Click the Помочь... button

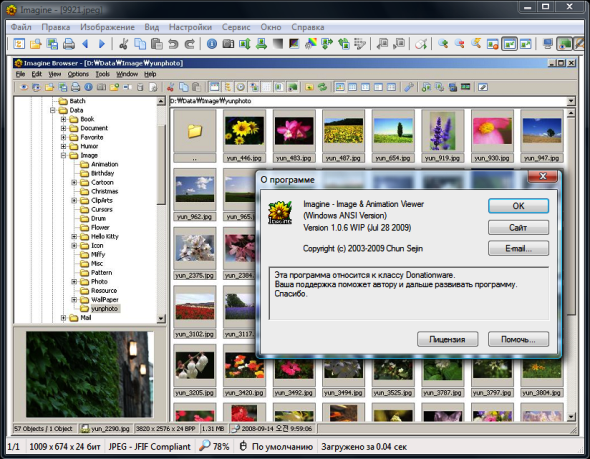point(518,339)
